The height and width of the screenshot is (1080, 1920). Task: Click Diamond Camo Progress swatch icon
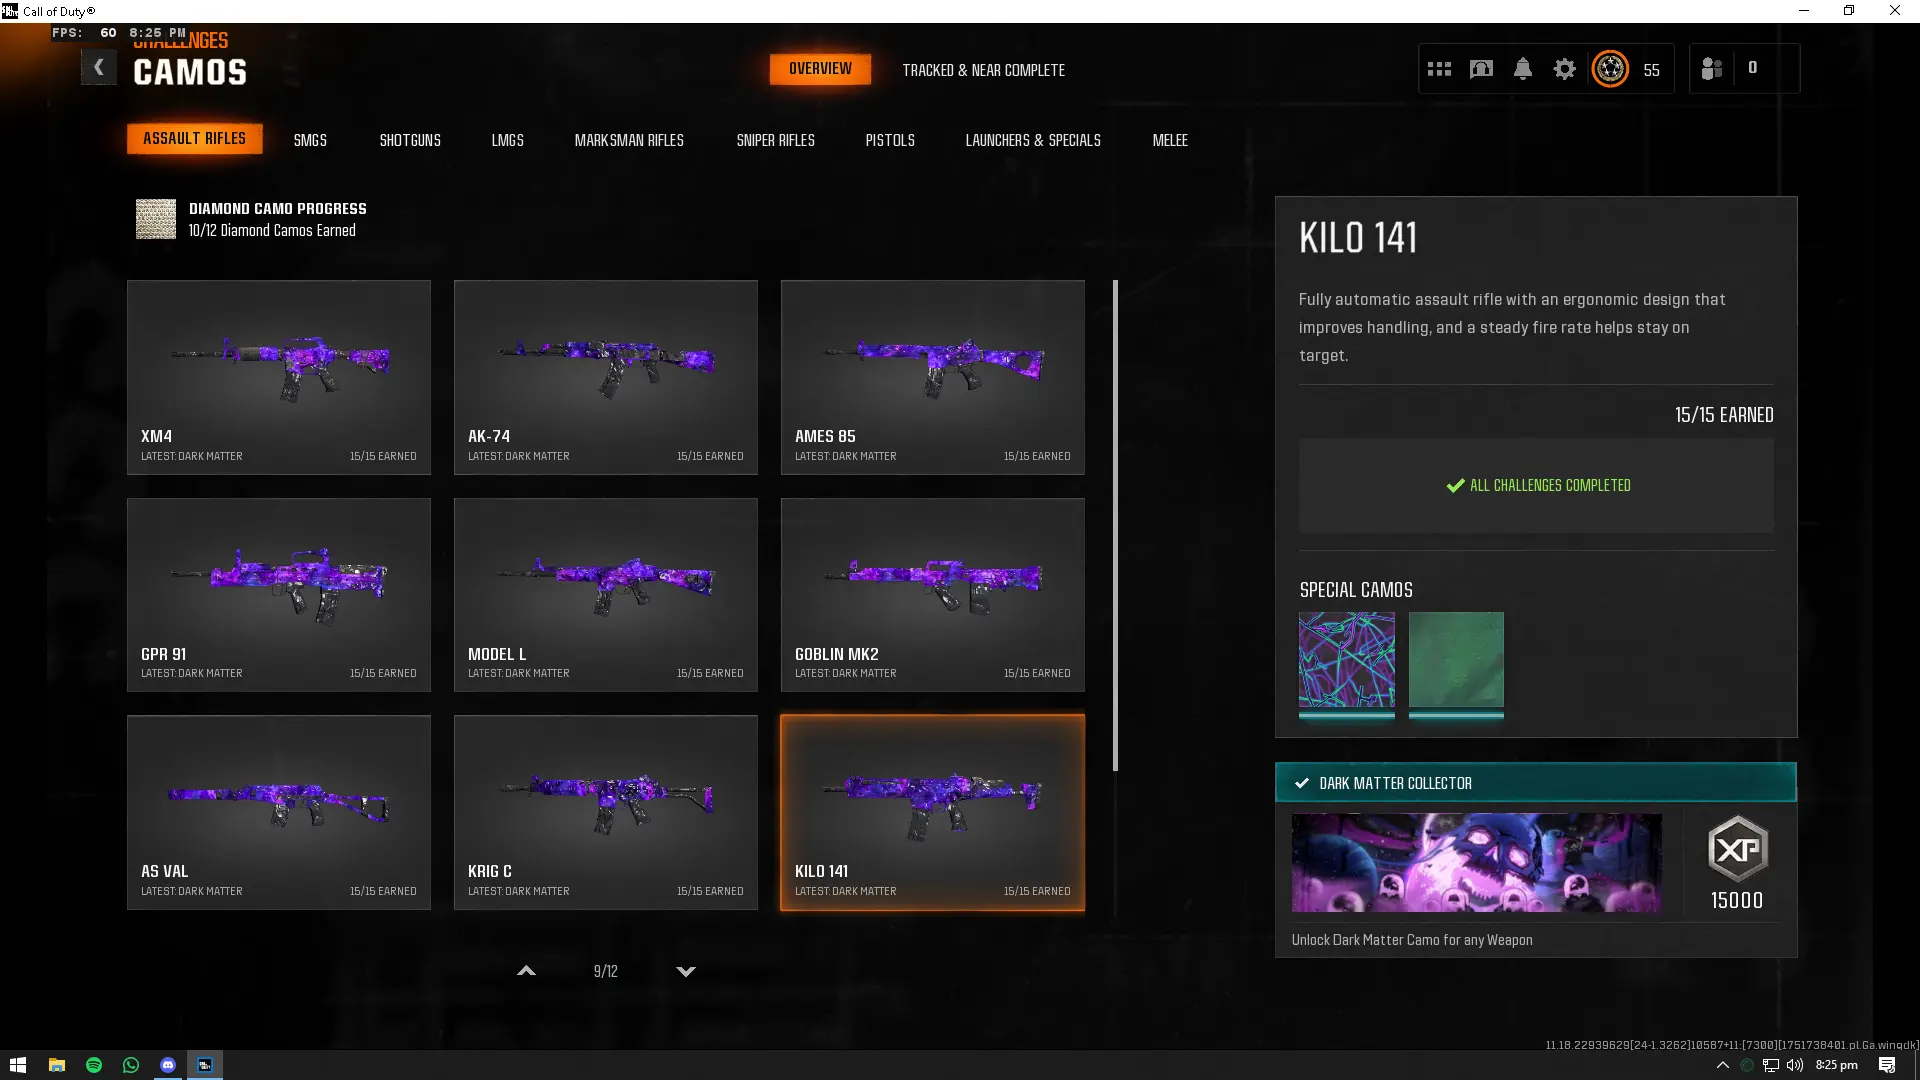(x=156, y=219)
